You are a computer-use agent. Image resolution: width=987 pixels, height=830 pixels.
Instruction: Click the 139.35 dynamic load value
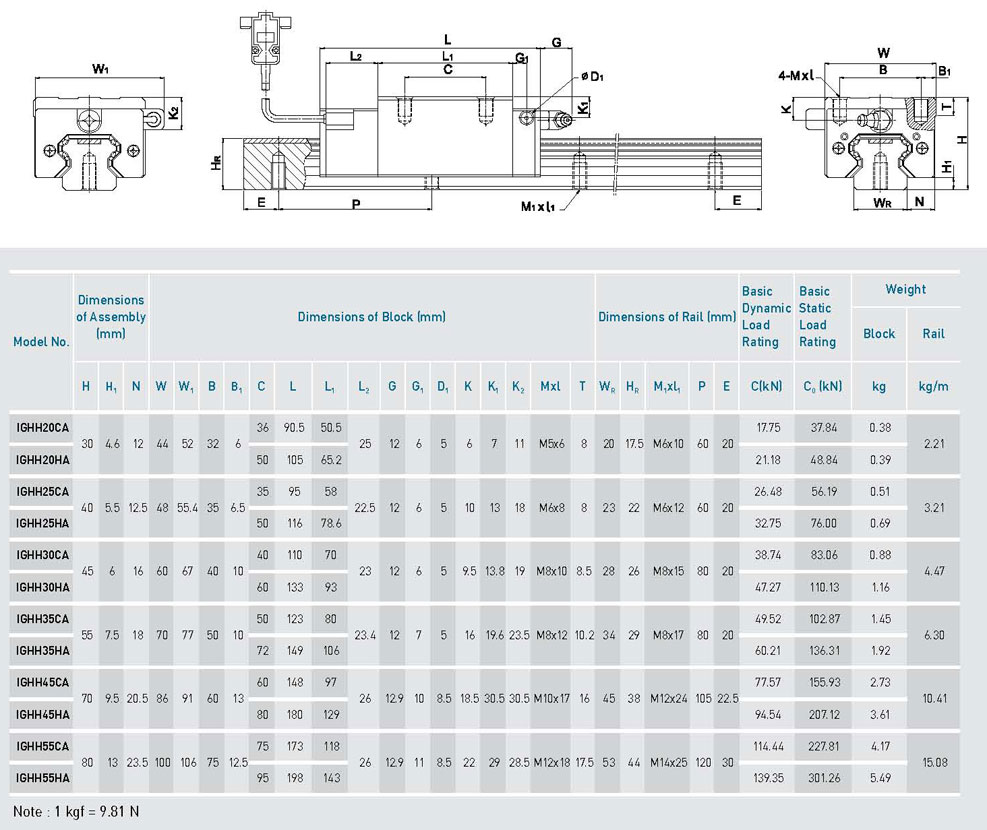point(768,778)
